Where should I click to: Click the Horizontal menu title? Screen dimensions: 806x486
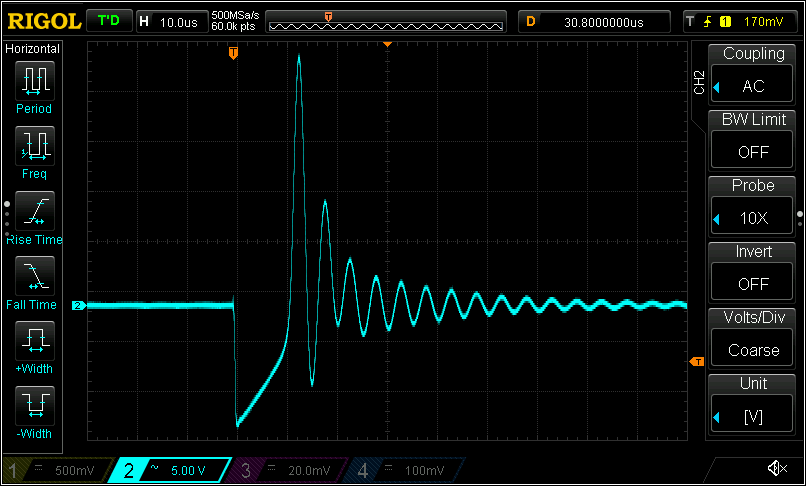point(32,49)
